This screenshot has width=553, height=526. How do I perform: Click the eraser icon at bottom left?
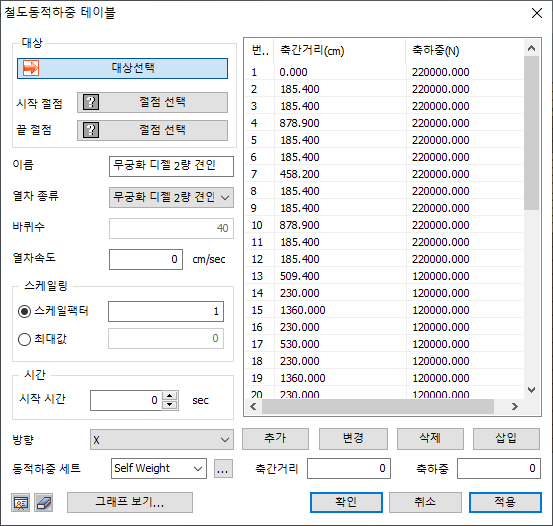(44, 503)
